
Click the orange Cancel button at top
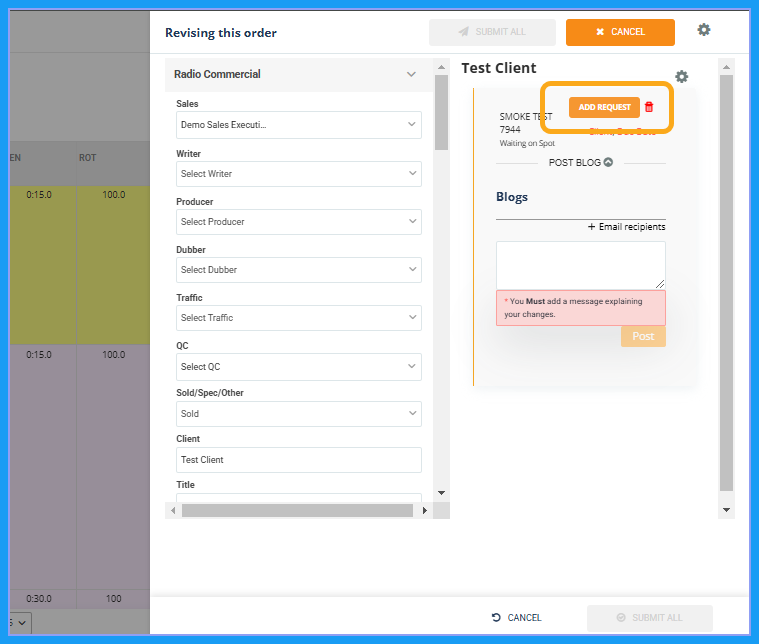tap(620, 32)
